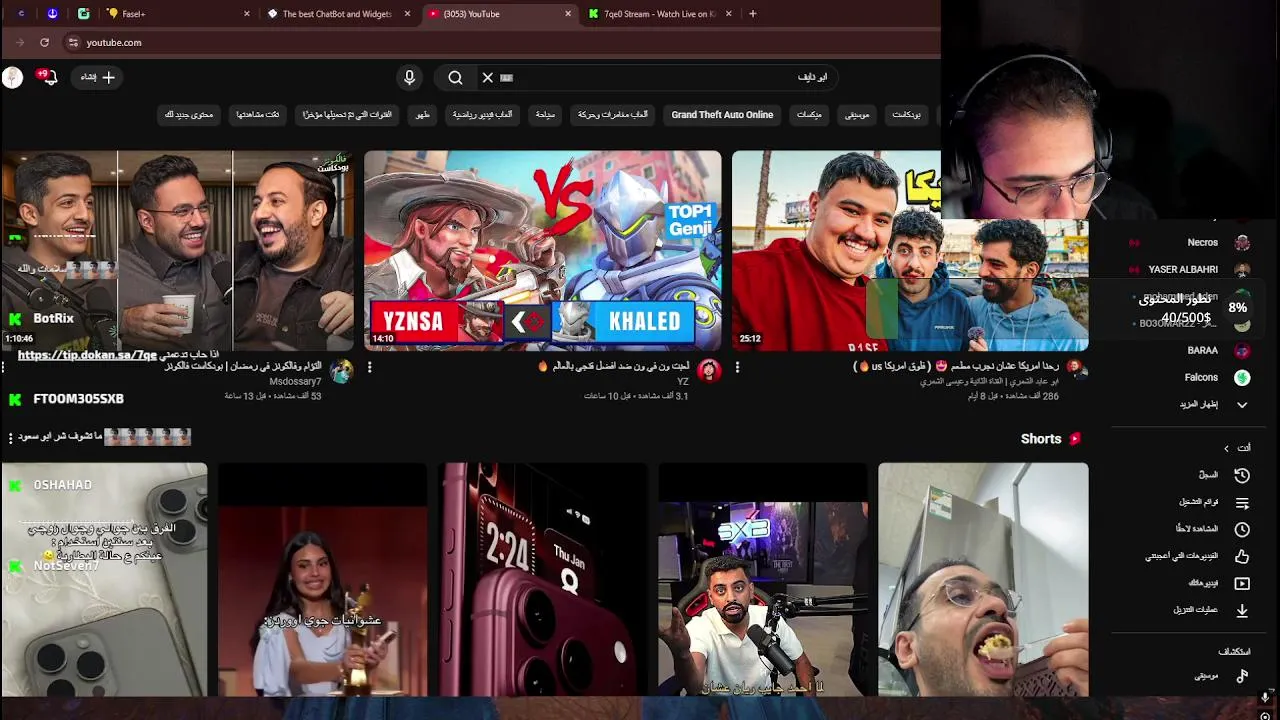Open Msdossary7 channel avatar

(341, 371)
